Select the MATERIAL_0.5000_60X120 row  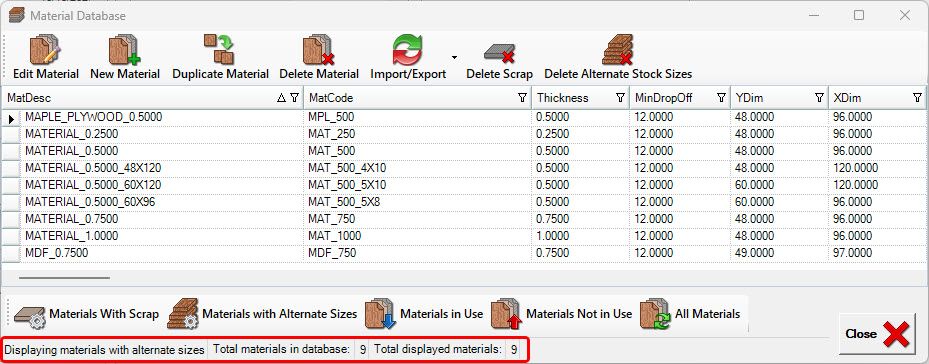464,185
